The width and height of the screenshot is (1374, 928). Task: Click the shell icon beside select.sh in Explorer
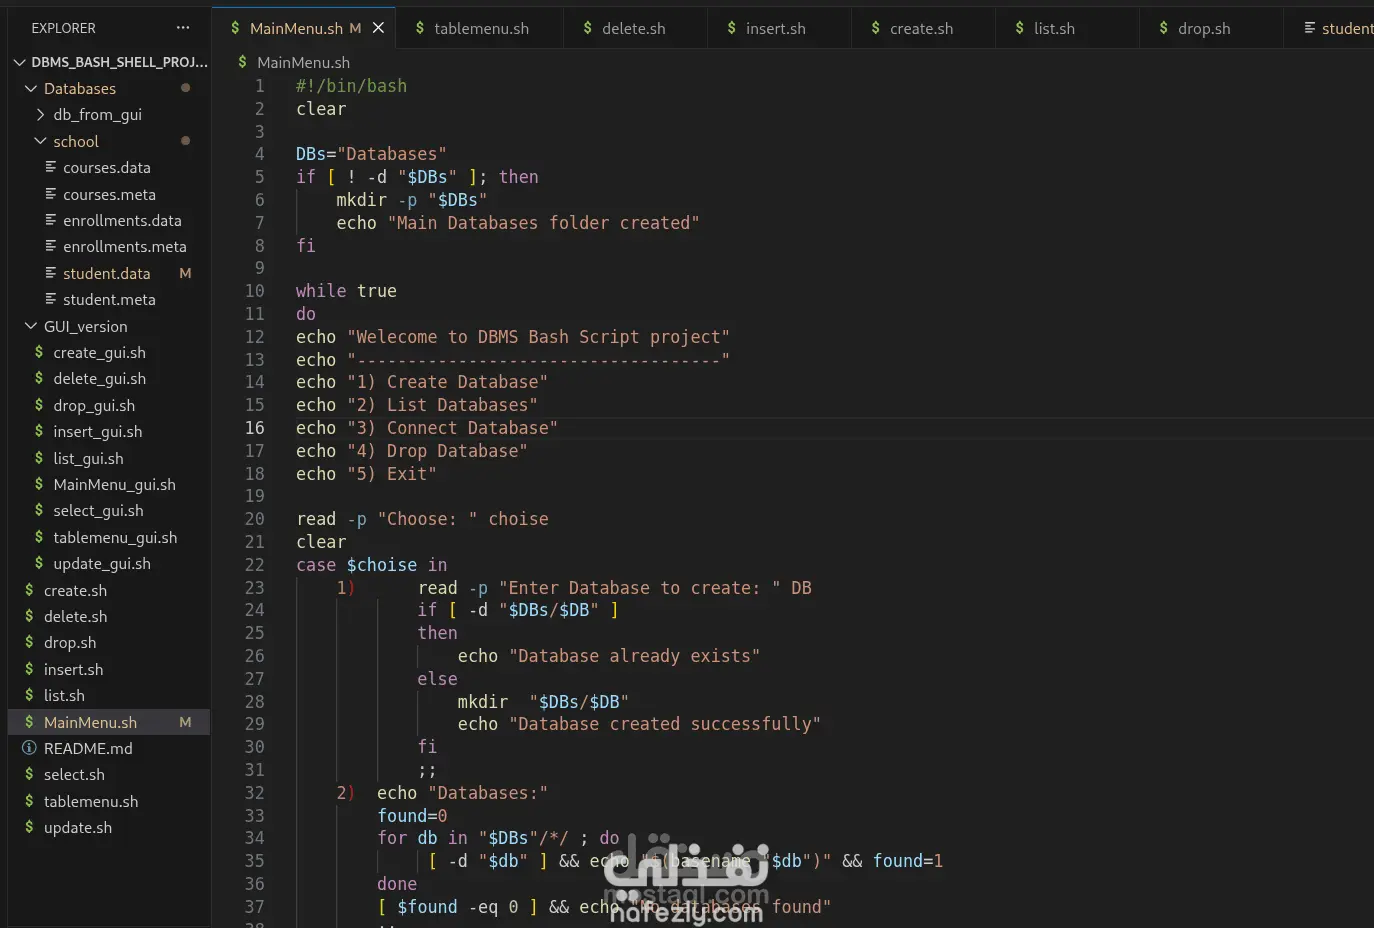(x=29, y=774)
